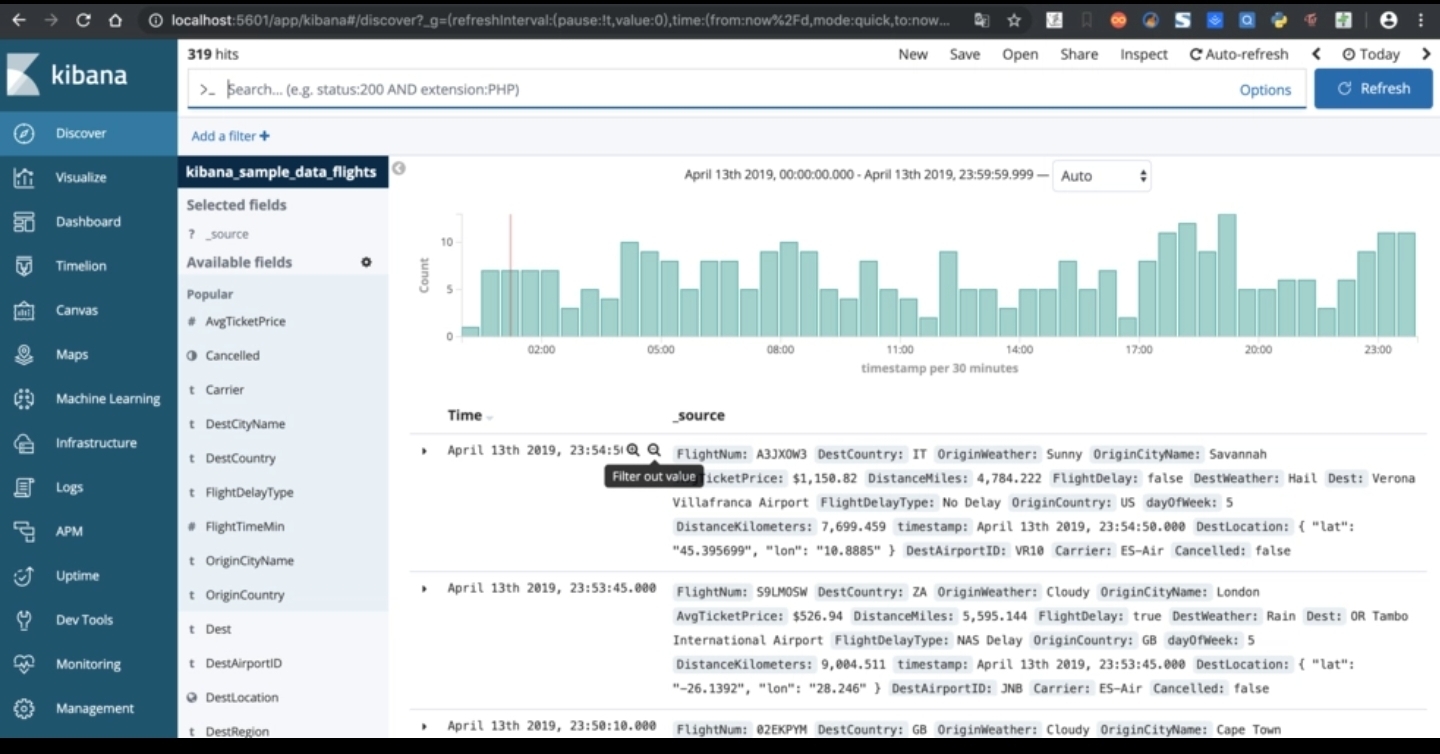Open the Dev Tools wrench icon

point(24,620)
